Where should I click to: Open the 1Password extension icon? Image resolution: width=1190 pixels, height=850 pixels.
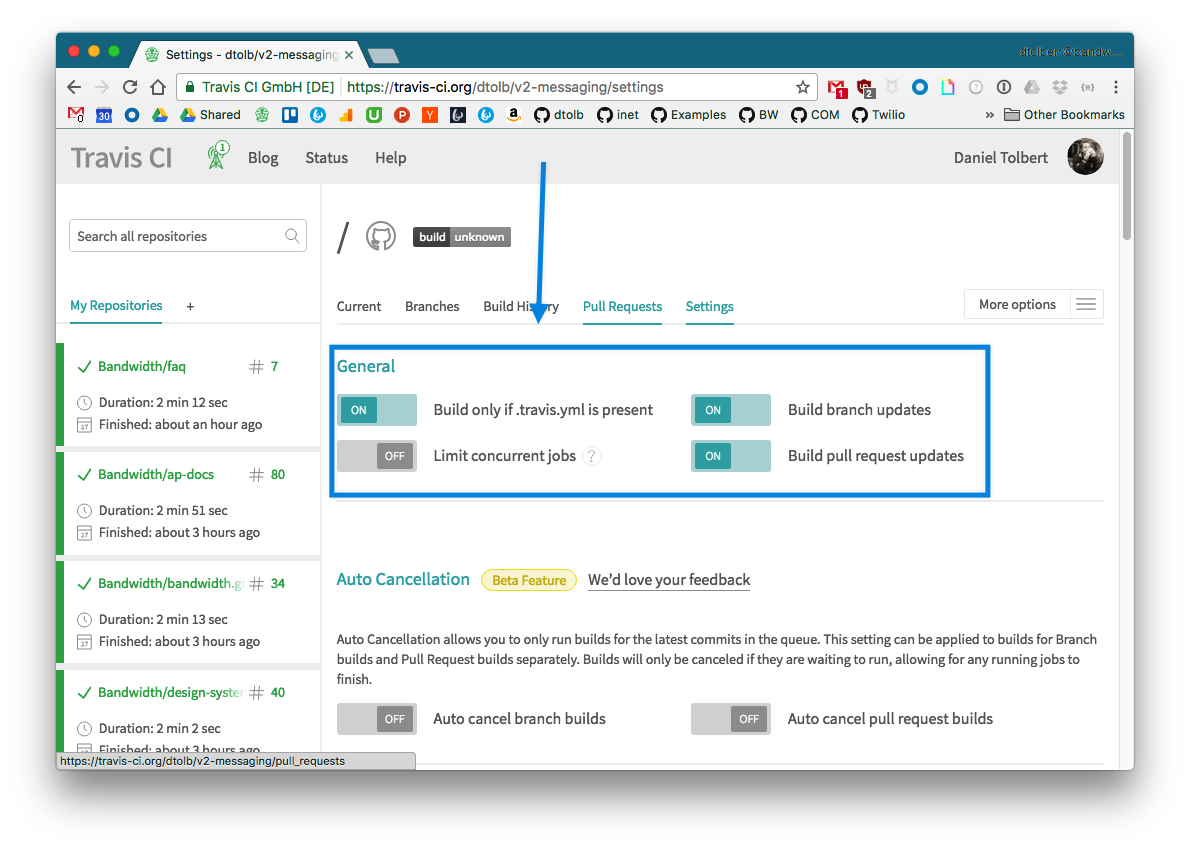pyautogui.click(x=1003, y=87)
